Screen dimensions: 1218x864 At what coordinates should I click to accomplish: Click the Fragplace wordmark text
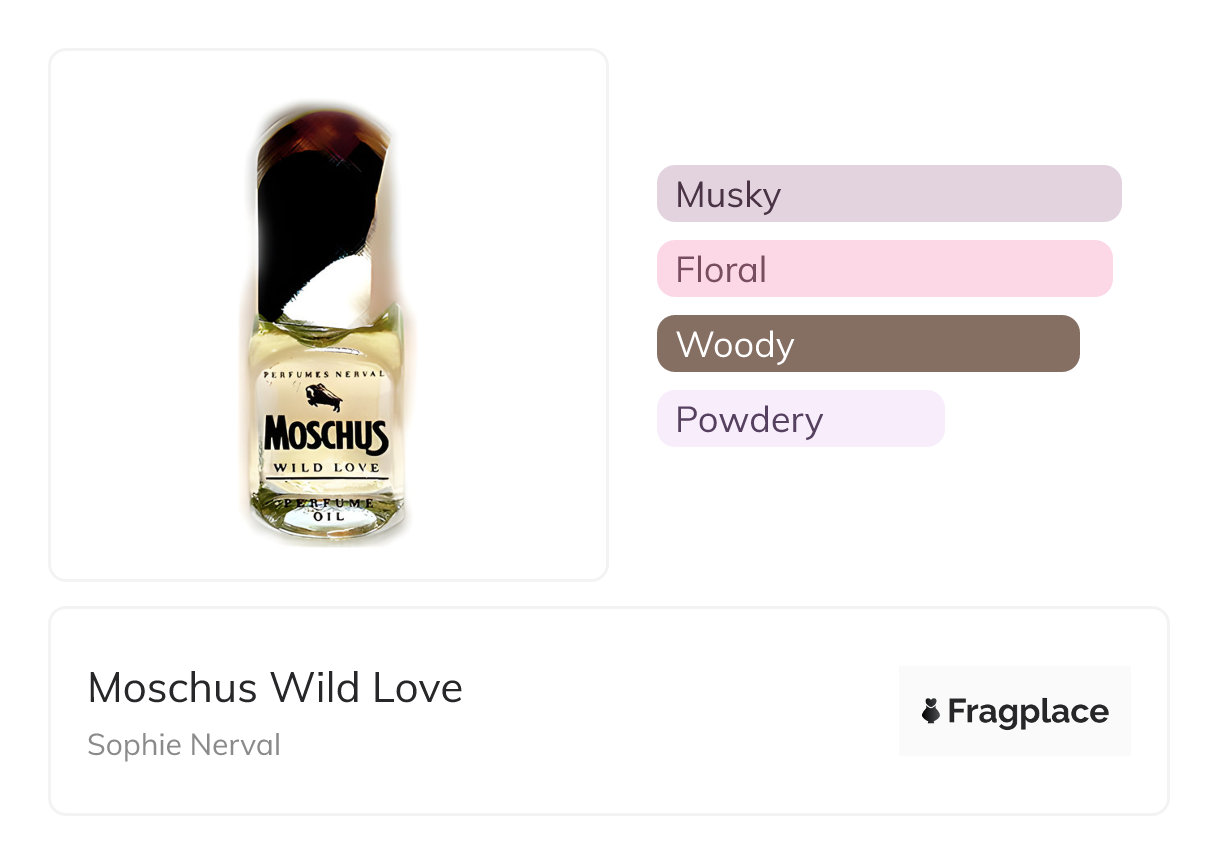click(x=1027, y=711)
